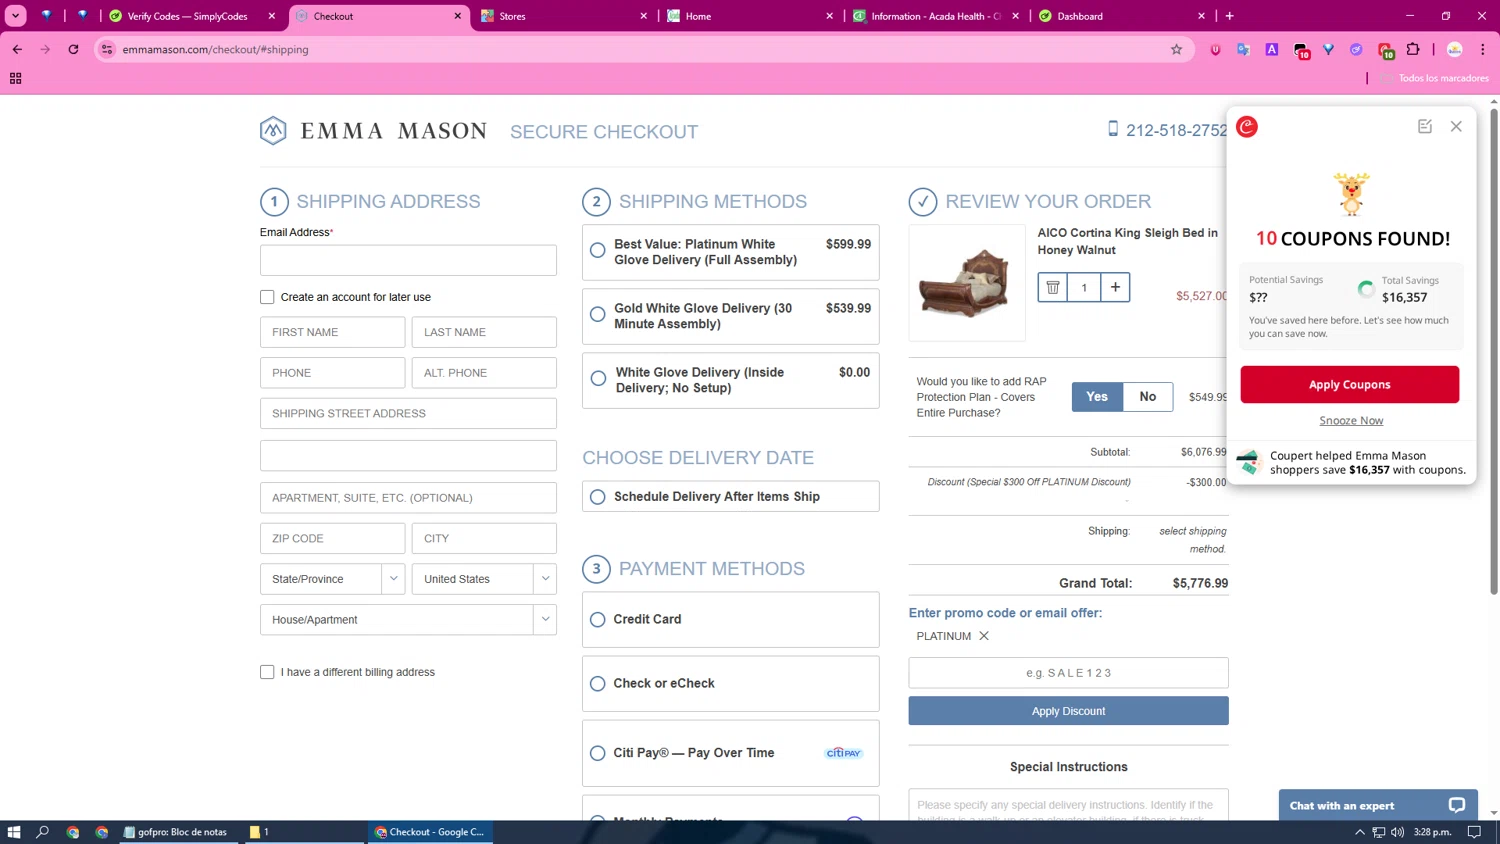
Task: Click the ZIP CODE field
Action: point(332,538)
